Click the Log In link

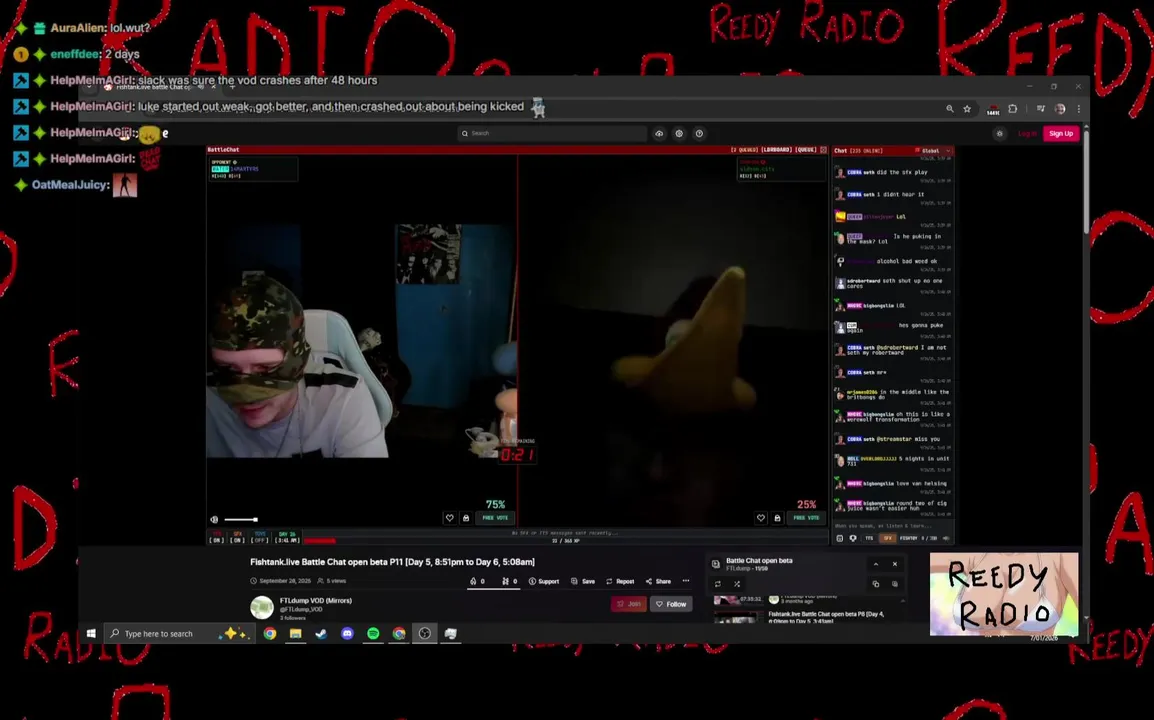(1027, 133)
